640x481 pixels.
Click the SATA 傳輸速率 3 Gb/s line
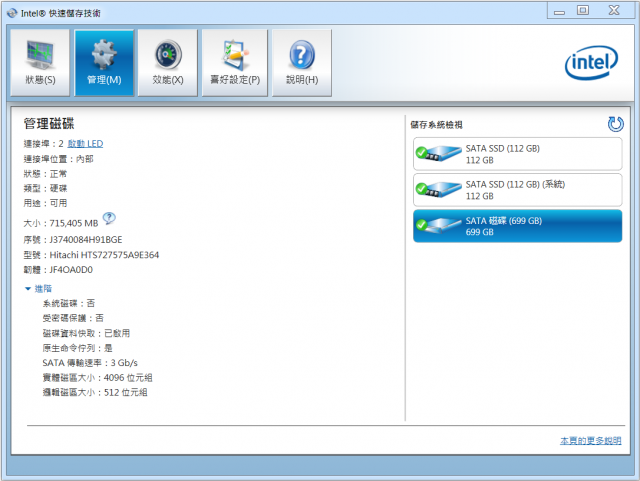[90, 363]
